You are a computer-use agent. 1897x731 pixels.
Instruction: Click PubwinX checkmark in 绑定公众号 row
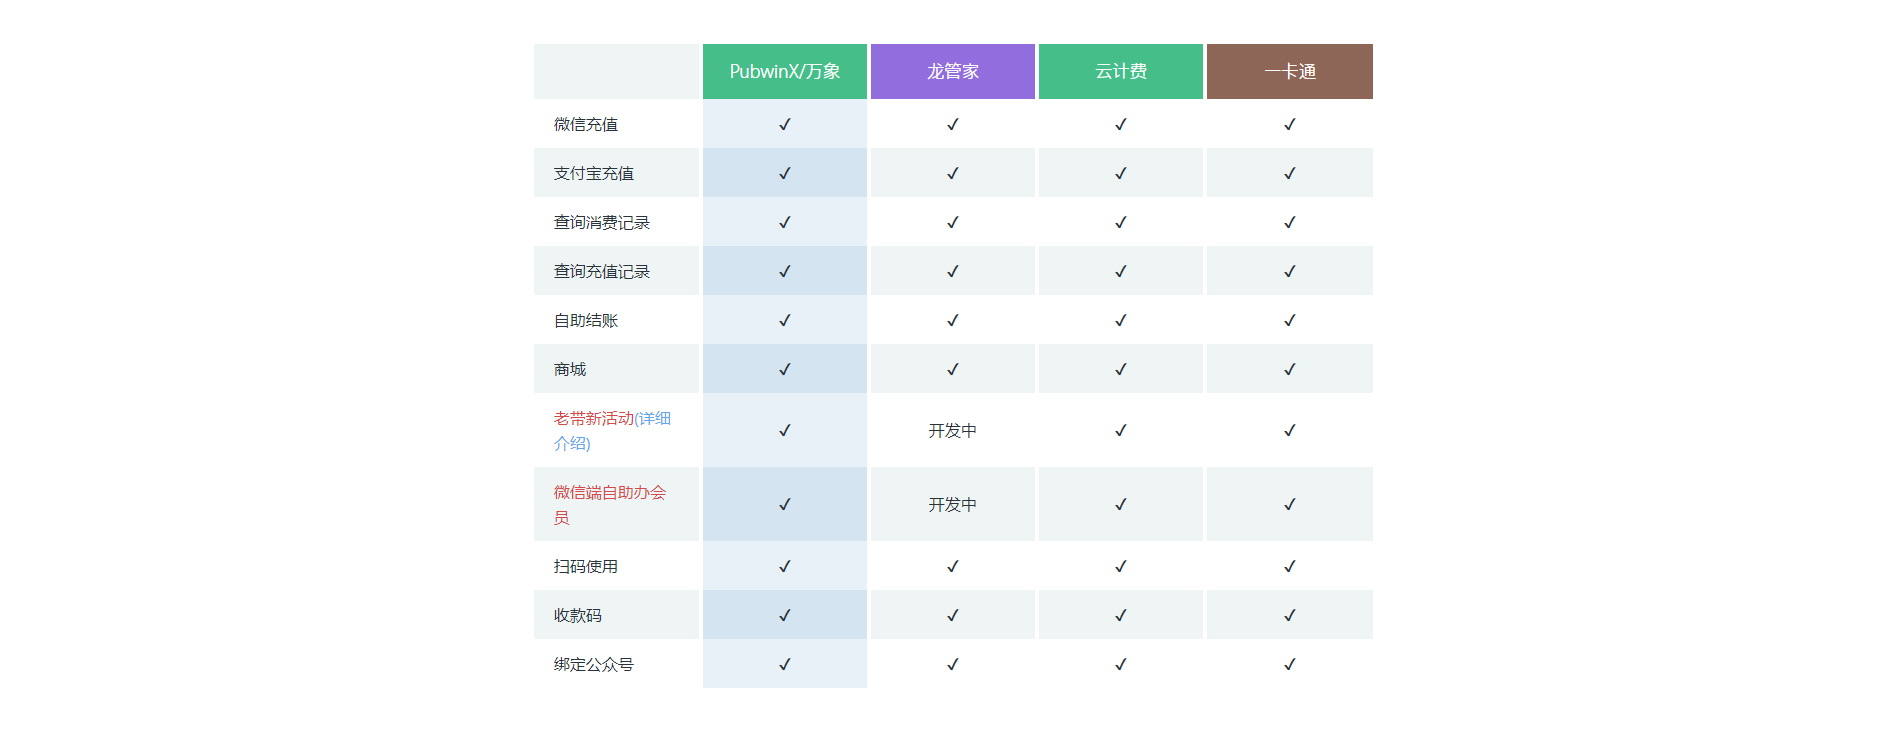click(x=785, y=664)
